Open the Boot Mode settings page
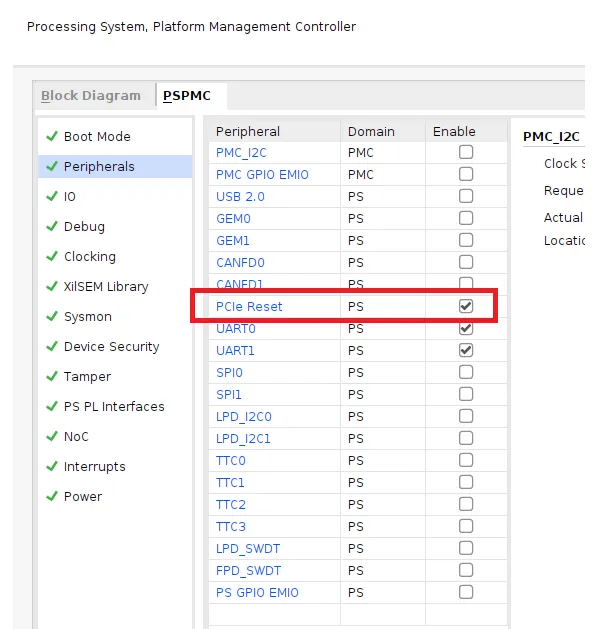This screenshot has width=607, height=629. (x=97, y=136)
